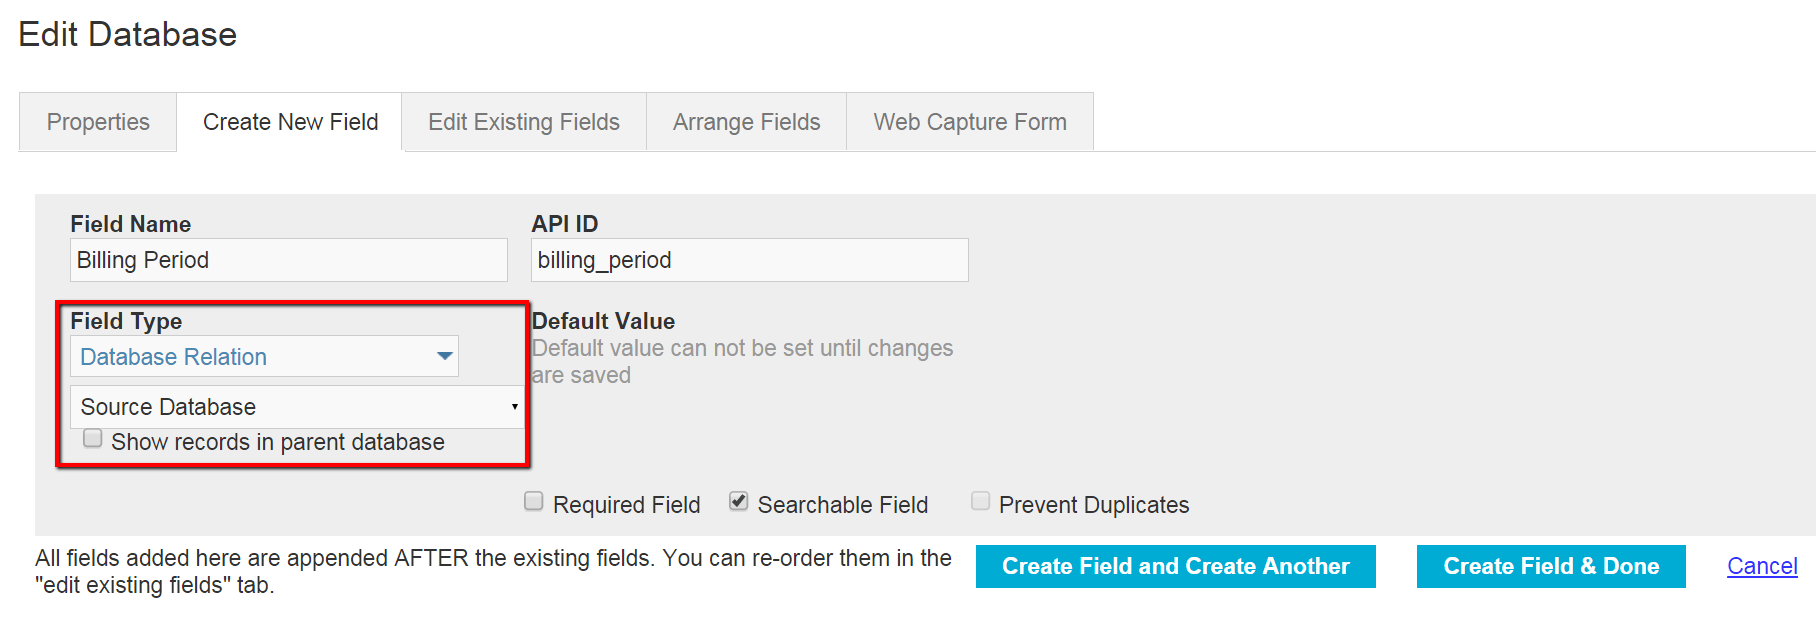Select the Create New Field tab

coord(290,122)
